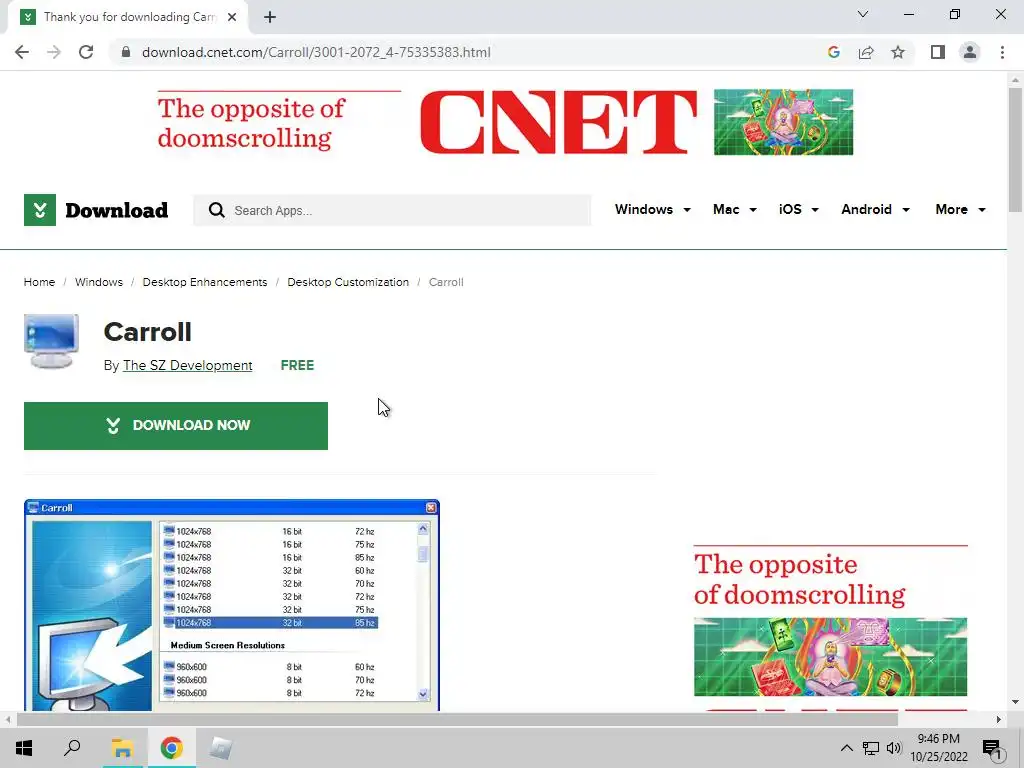Open a new browser tab
1024x768 pixels.
(270, 17)
